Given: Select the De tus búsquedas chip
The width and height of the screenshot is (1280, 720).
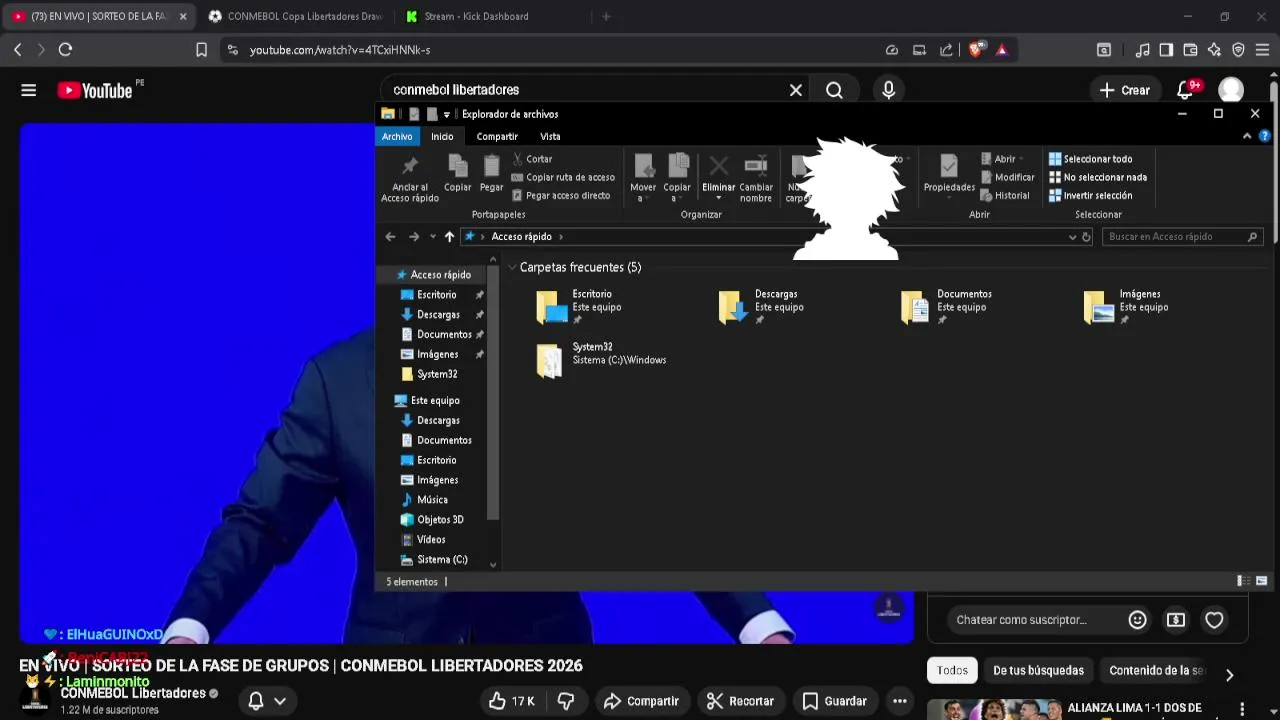Looking at the screenshot, I should (1038, 671).
